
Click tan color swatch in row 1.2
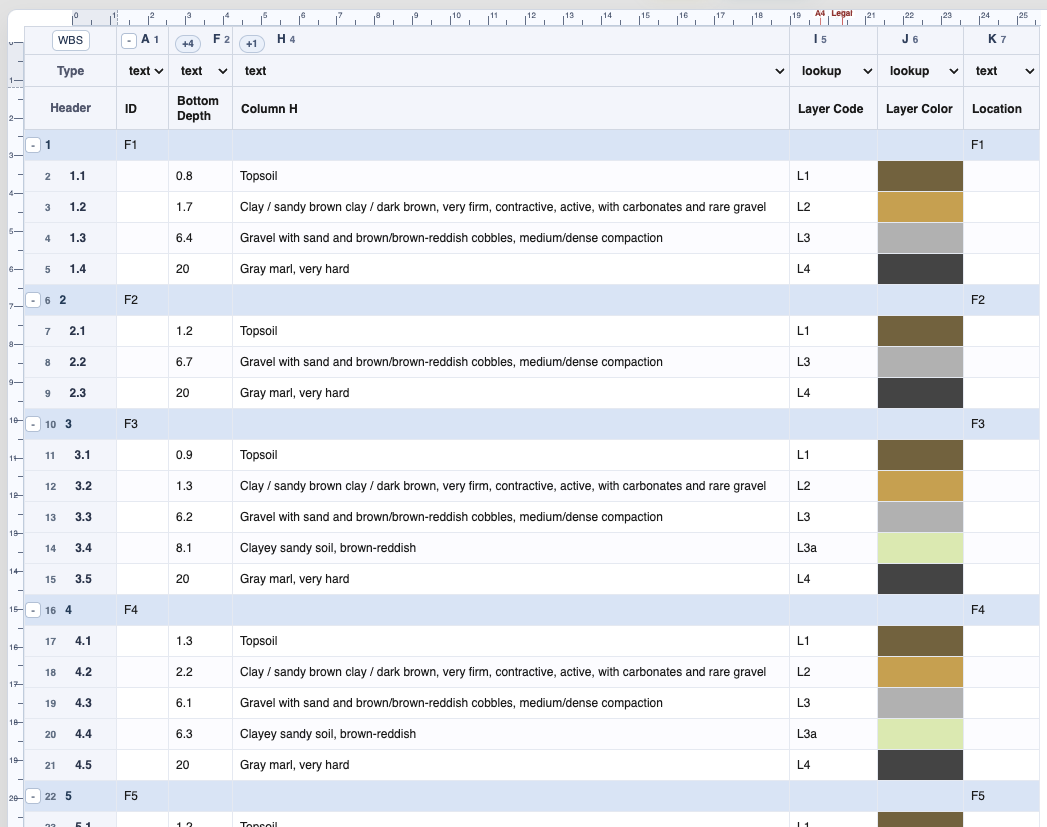pyautogui.click(x=920, y=207)
